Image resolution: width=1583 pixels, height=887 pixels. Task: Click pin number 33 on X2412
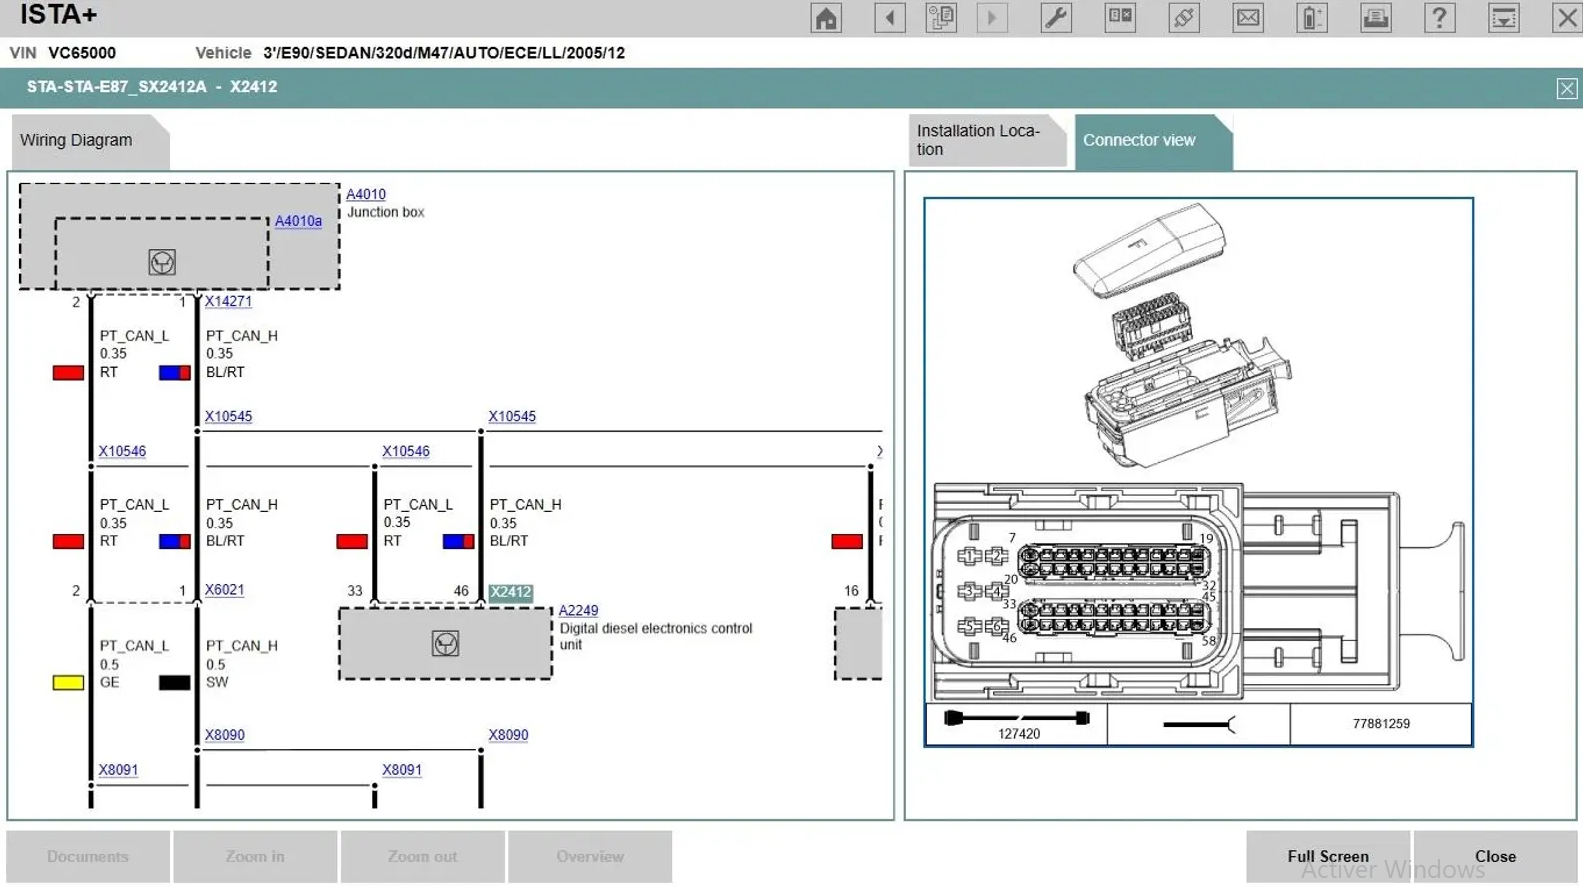pyautogui.click(x=355, y=591)
